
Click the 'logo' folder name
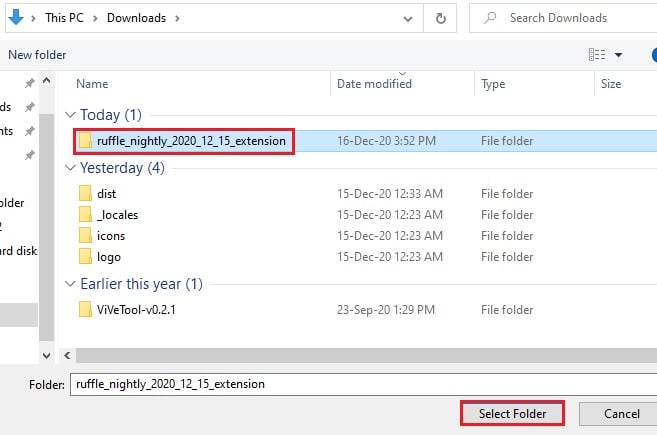pos(109,257)
